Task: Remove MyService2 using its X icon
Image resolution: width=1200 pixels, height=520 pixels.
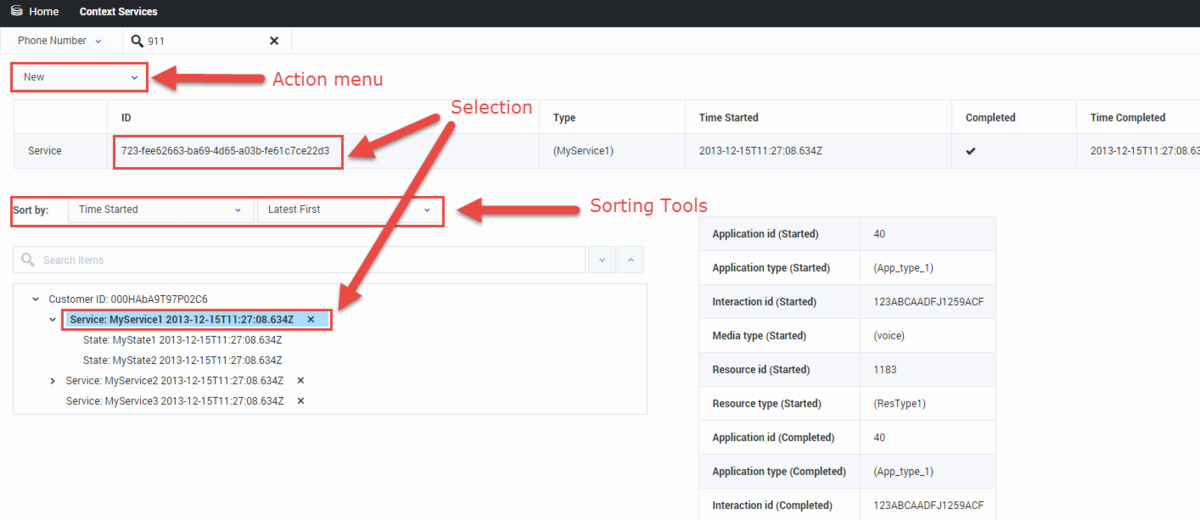Action: [x=300, y=381]
